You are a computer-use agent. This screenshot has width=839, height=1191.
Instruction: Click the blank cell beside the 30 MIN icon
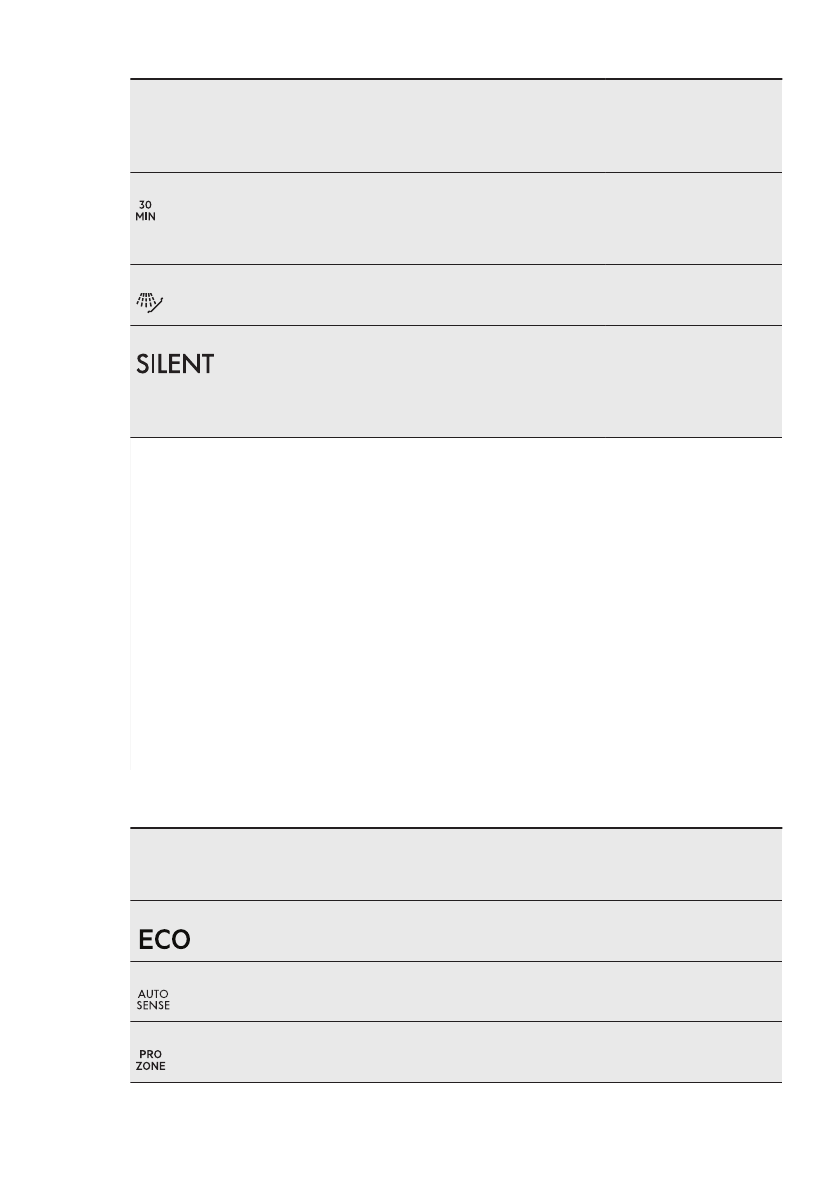470,218
